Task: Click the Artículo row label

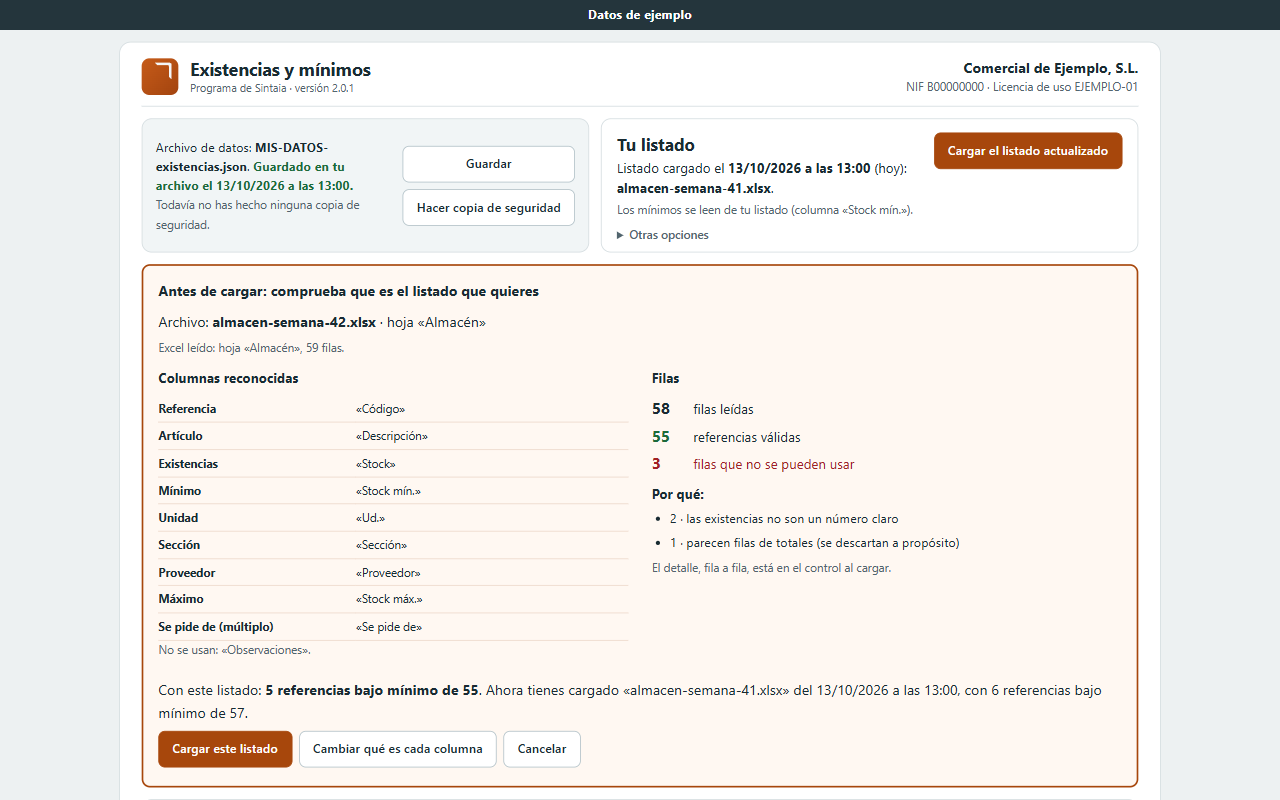Action: tap(180, 436)
